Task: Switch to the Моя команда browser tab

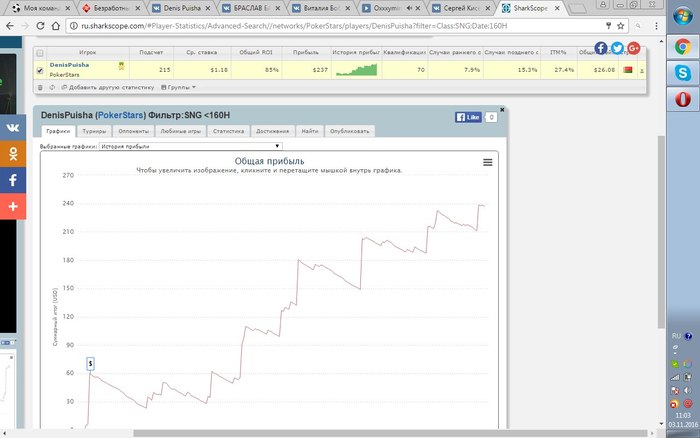Action: 41,8
